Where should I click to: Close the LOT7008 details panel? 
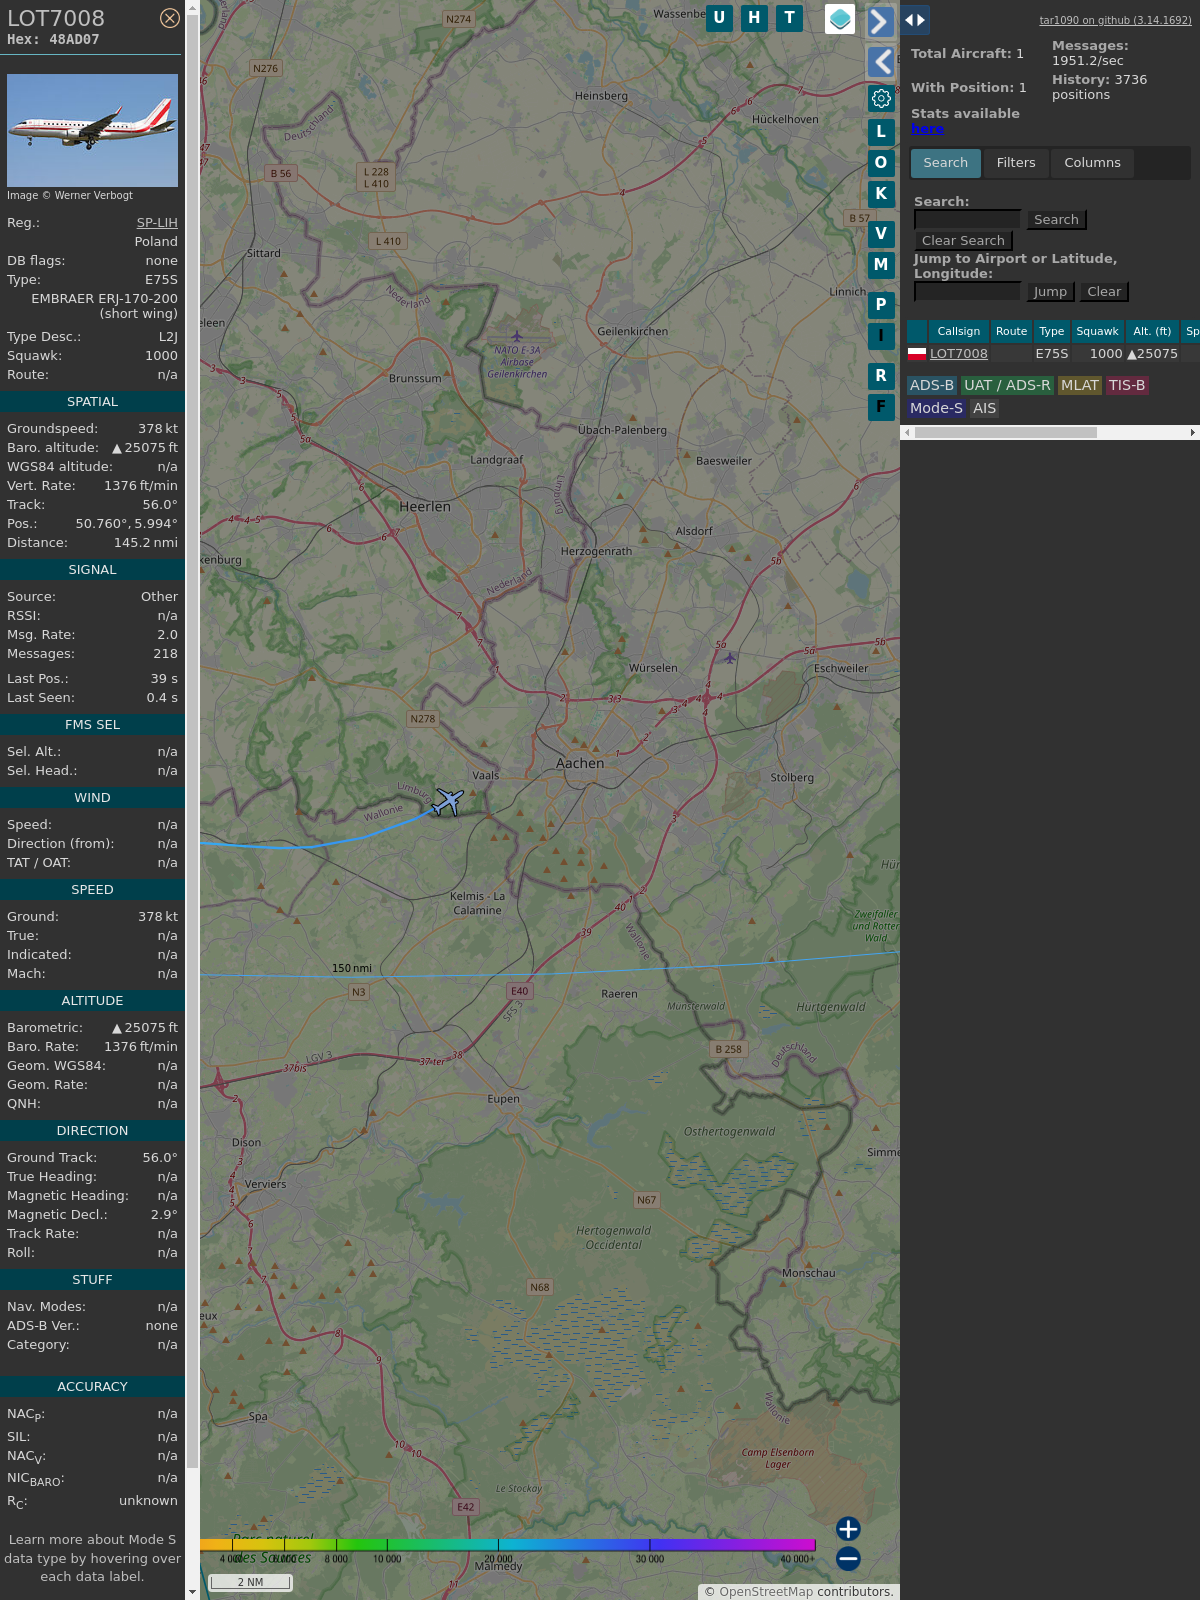click(x=170, y=18)
